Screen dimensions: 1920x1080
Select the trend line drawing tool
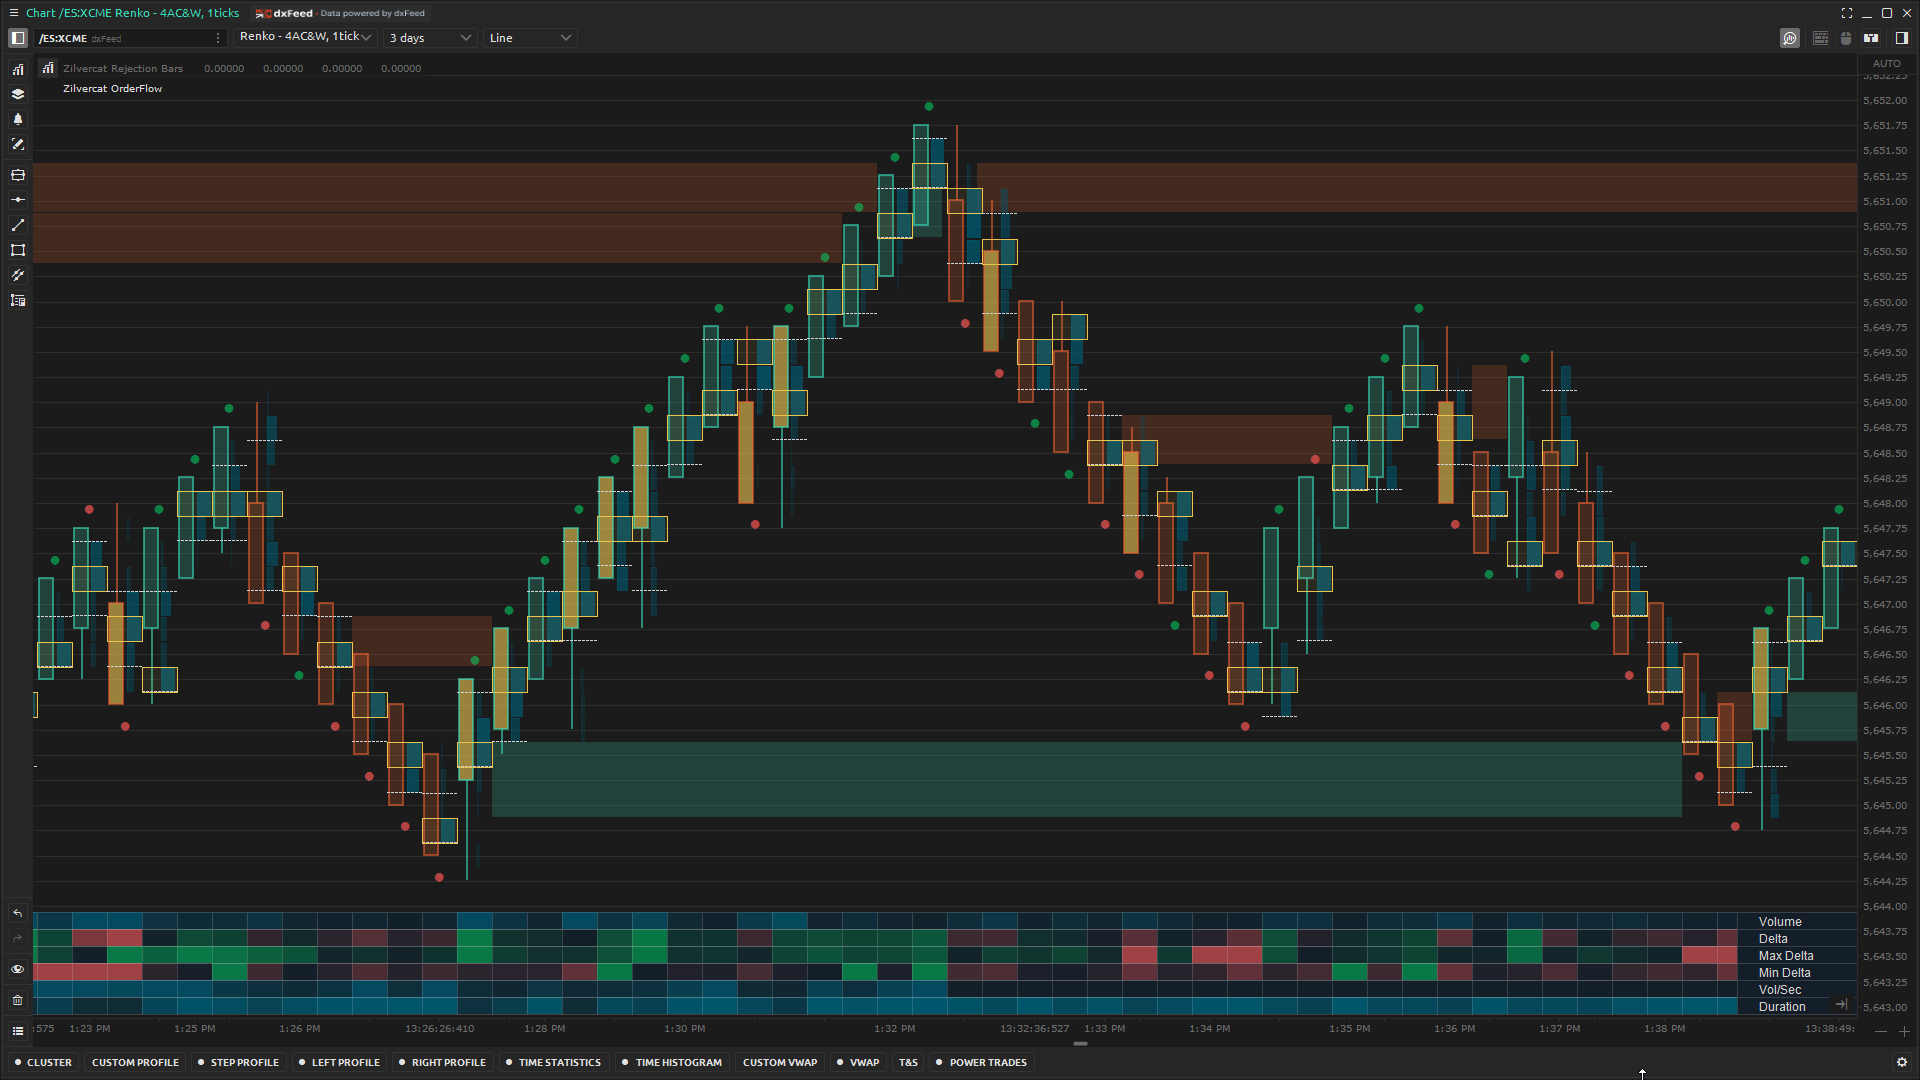[18, 226]
